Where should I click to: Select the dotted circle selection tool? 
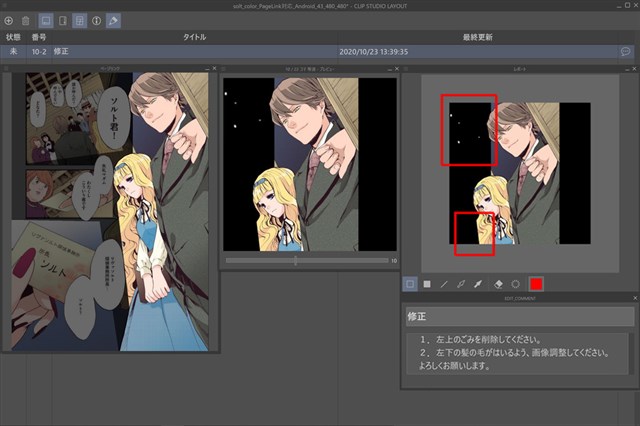pyautogui.click(x=516, y=284)
